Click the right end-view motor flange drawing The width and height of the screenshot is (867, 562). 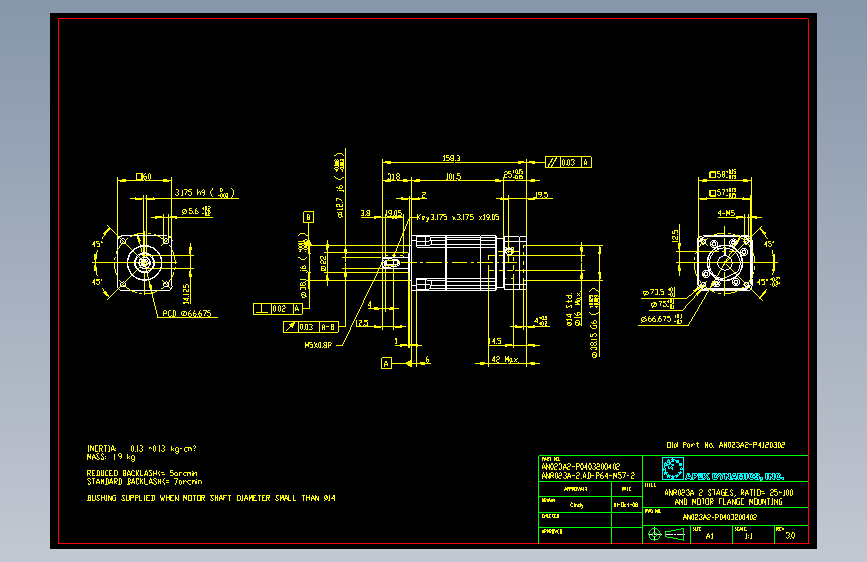tap(725, 263)
